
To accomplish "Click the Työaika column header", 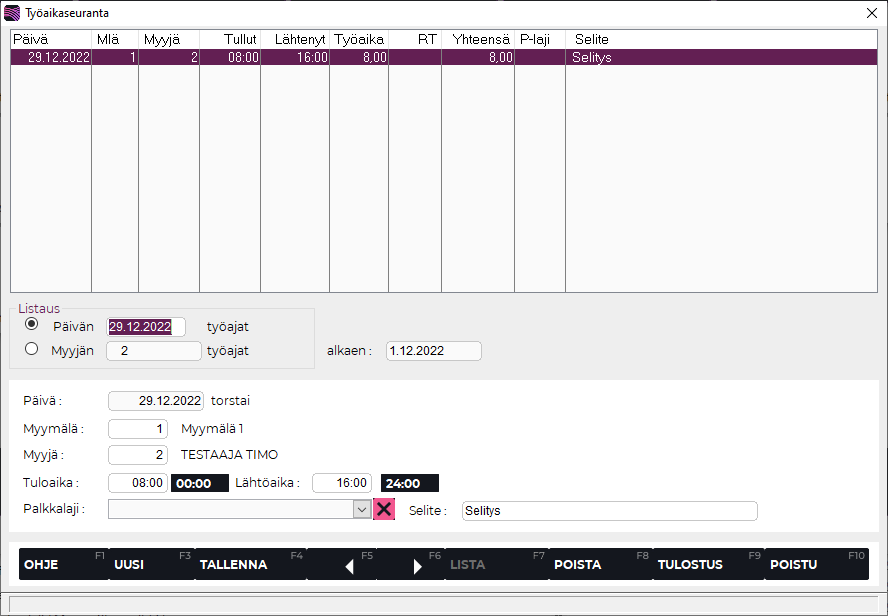I will [x=358, y=39].
